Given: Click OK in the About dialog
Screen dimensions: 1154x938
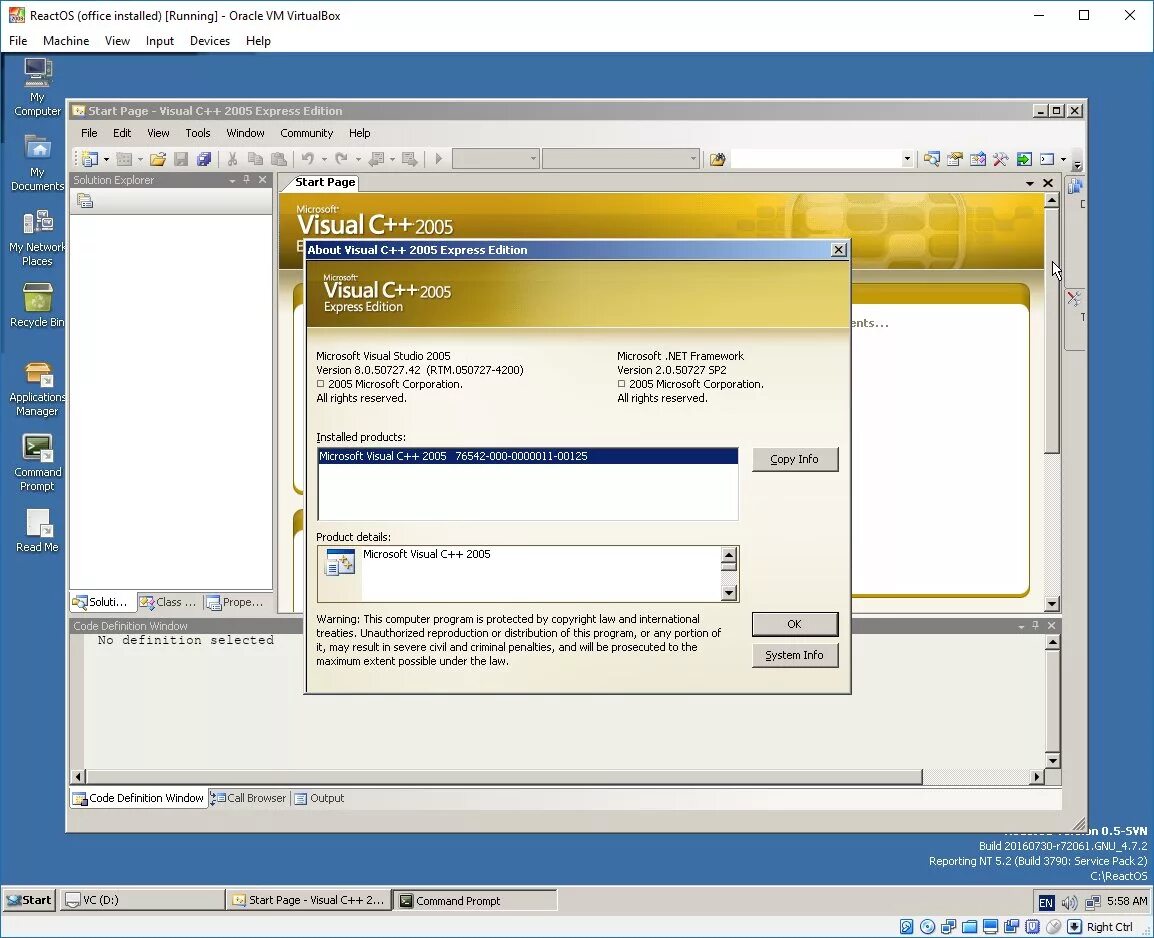Looking at the screenshot, I should 795,624.
